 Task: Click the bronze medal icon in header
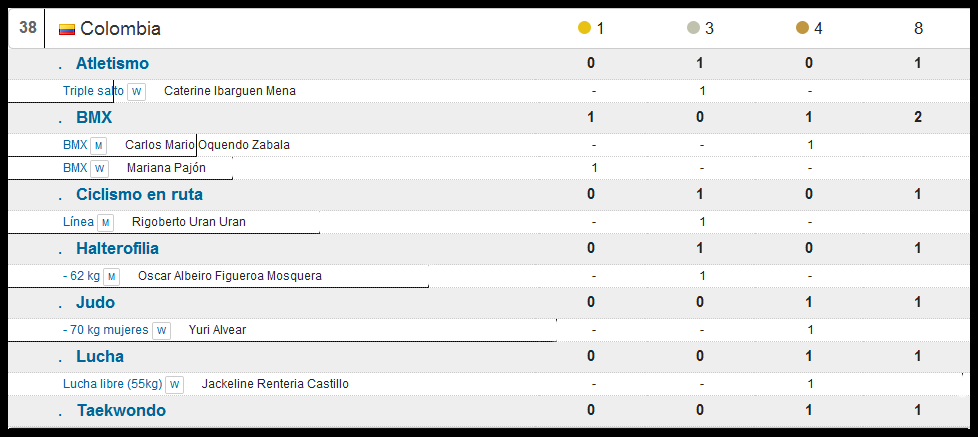(x=802, y=28)
